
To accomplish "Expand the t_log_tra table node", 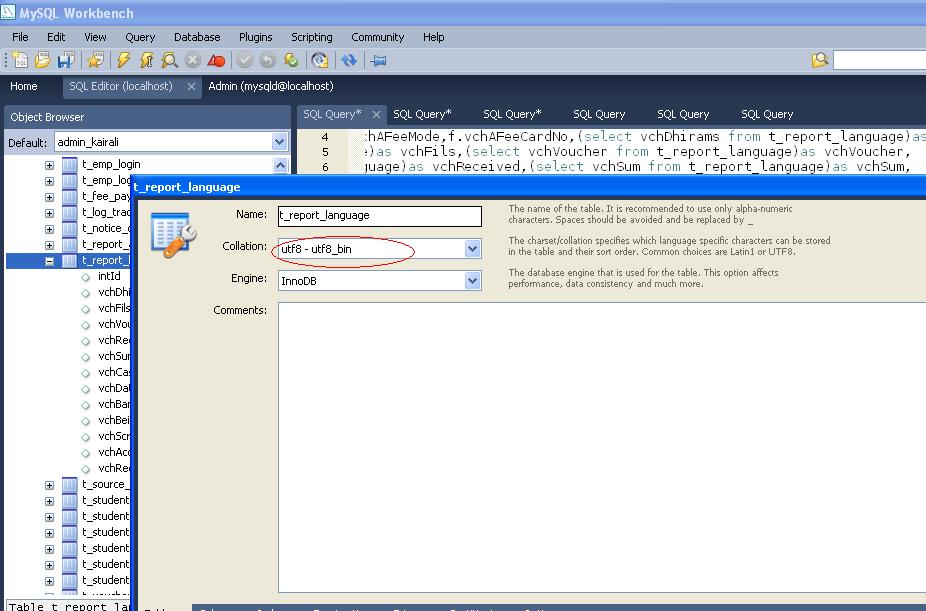I will coord(50,213).
